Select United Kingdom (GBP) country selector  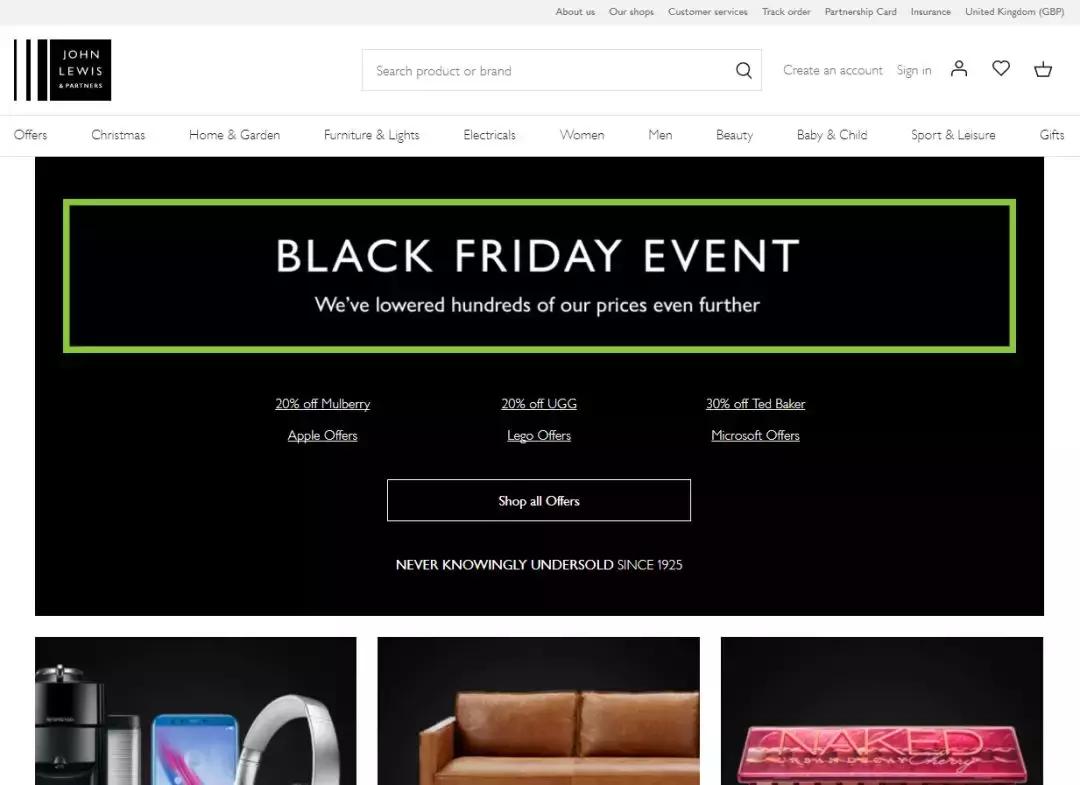[1014, 12]
